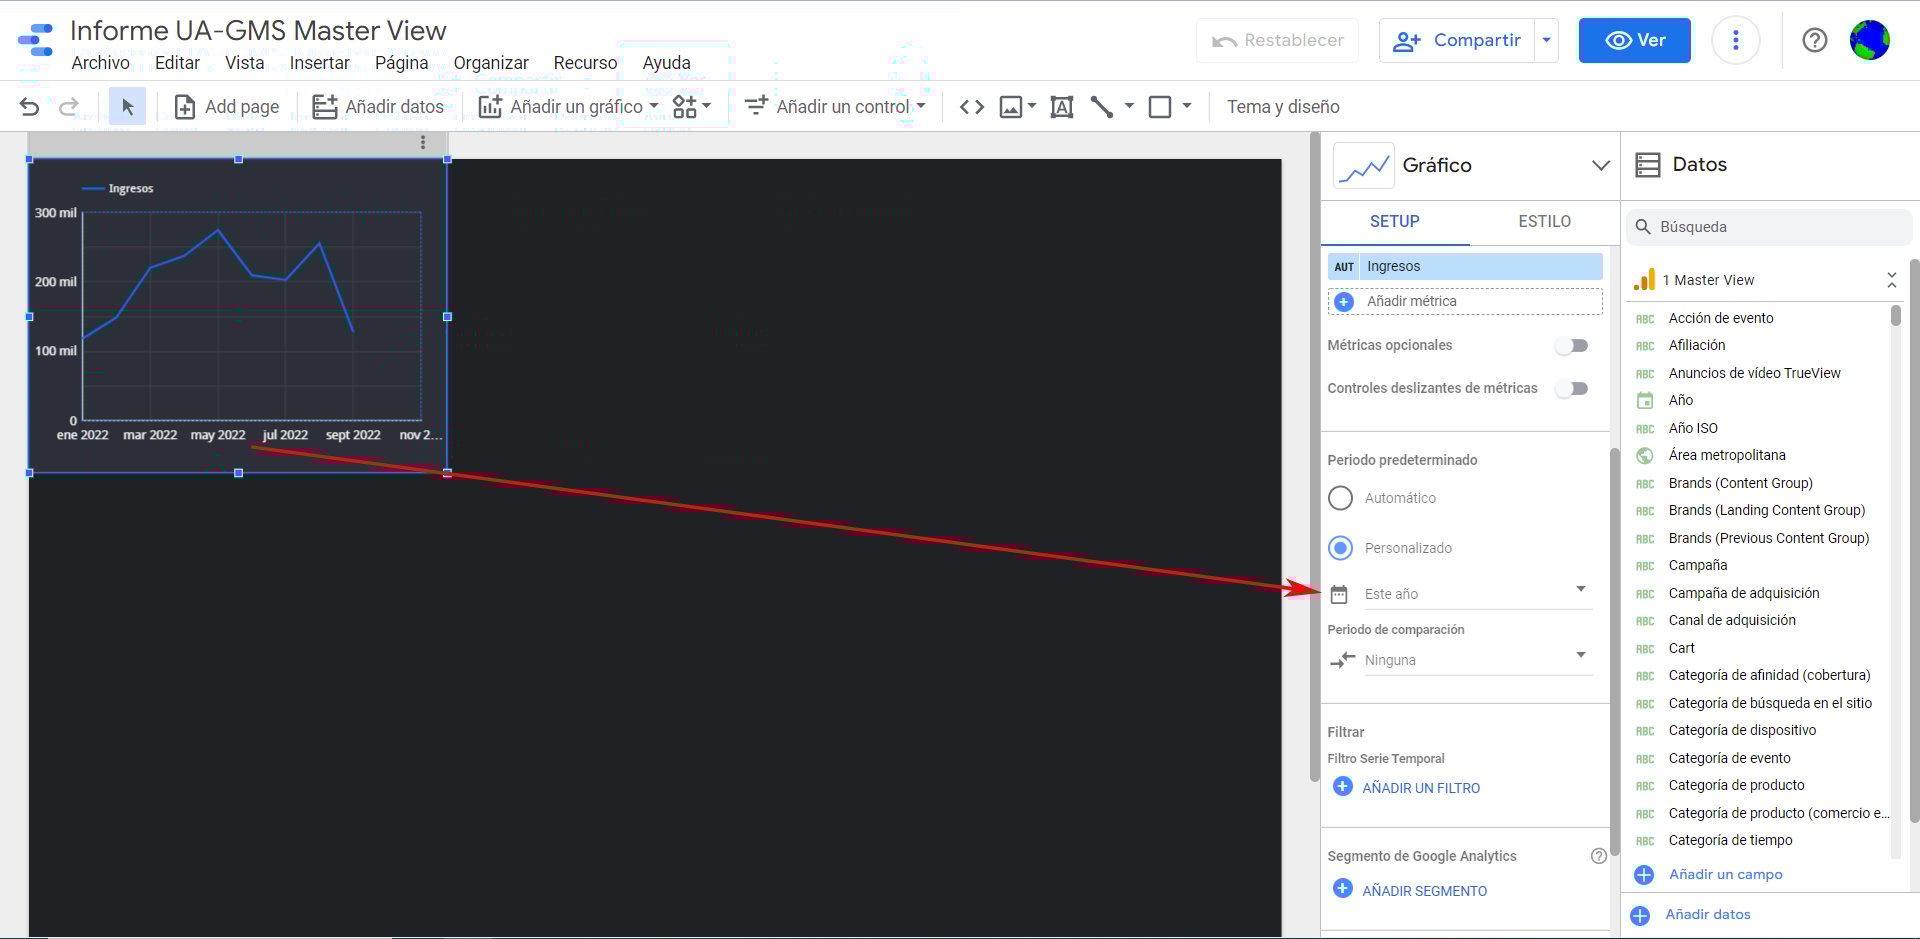This screenshot has width=1920, height=939.
Task: Click the AUT aggregation badge on Ingresos
Action: 1344,267
